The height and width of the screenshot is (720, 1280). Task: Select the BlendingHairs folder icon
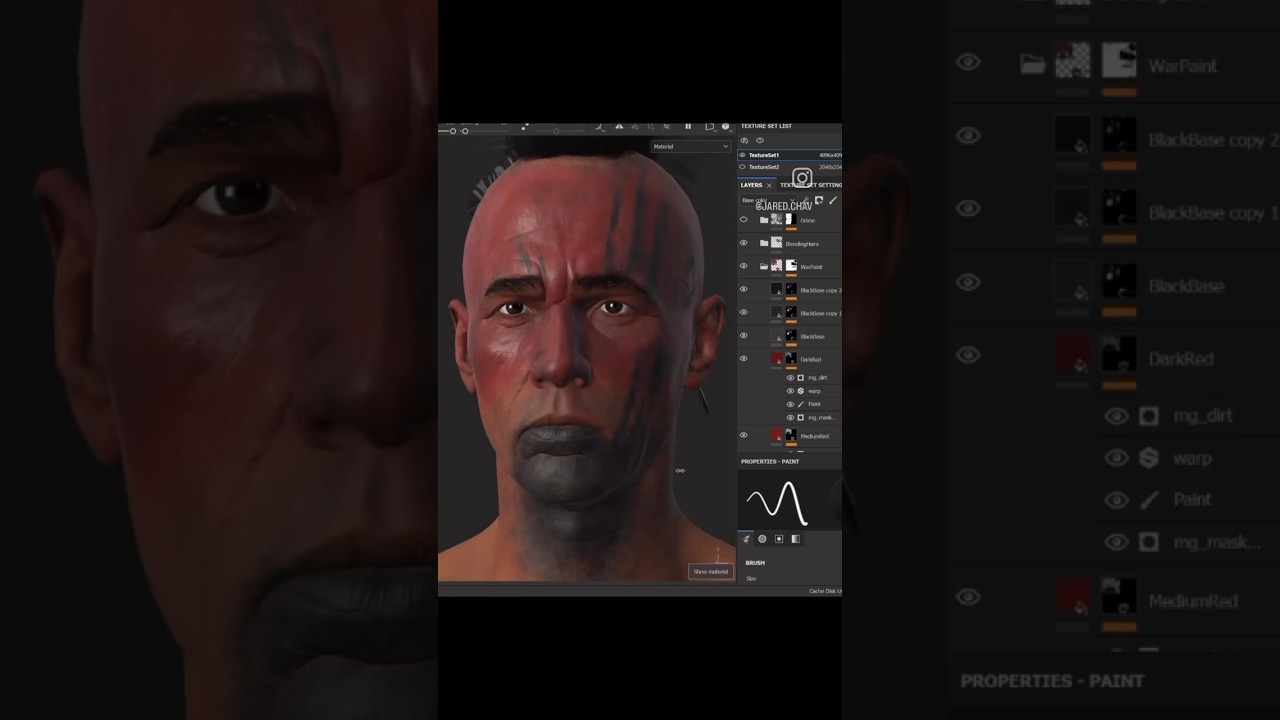[x=764, y=243]
